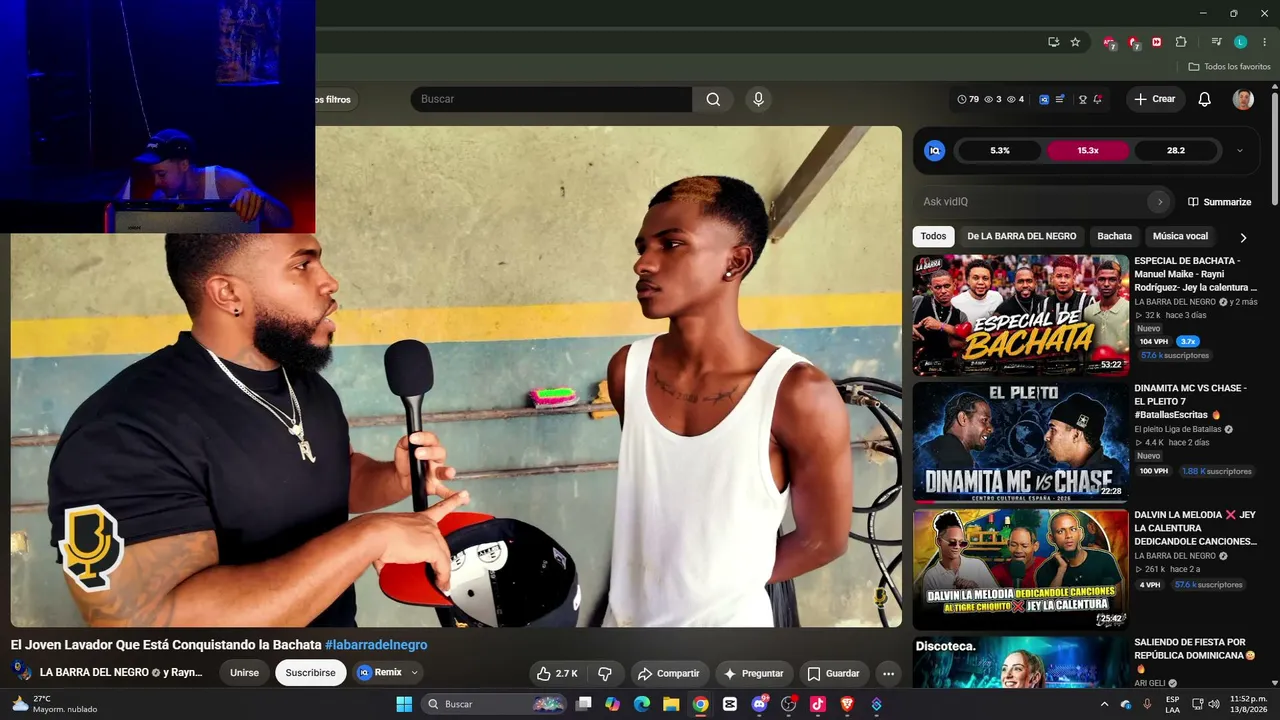Viewport: 1280px width, 720px height.
Task: Dislike the video with thumbs down
Action: [605, 673]
